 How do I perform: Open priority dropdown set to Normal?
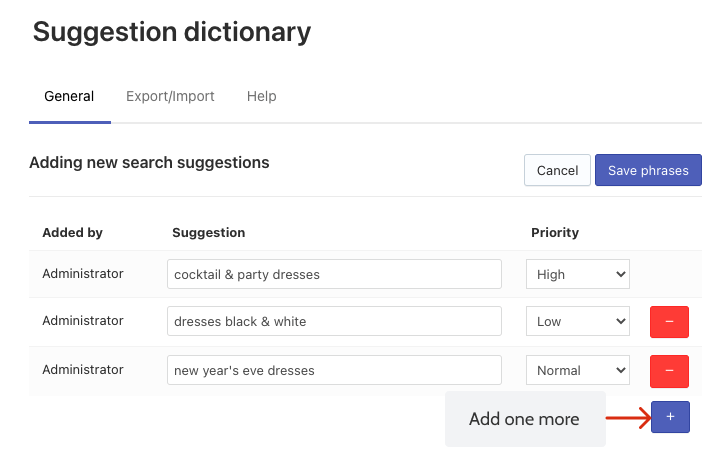coord(578,370)
